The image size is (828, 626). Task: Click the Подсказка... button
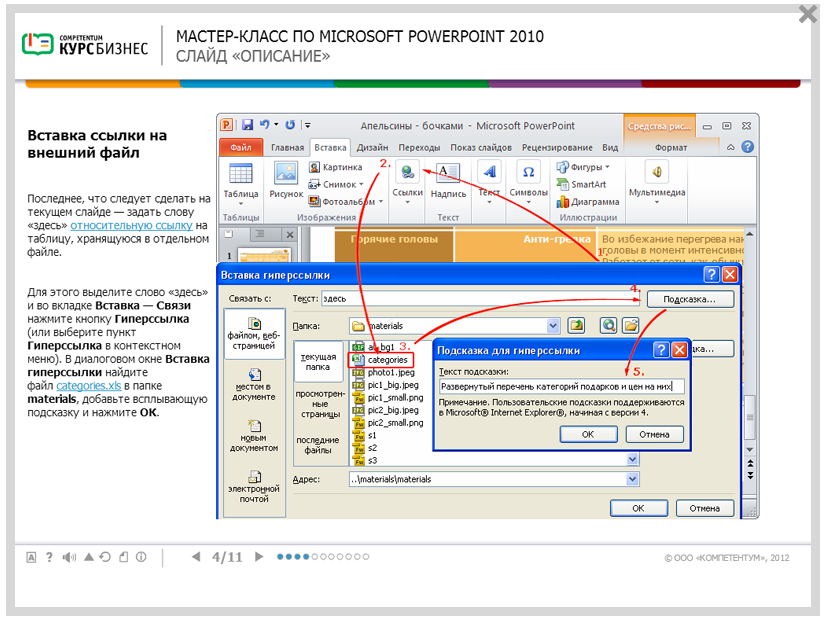(690, 299)
